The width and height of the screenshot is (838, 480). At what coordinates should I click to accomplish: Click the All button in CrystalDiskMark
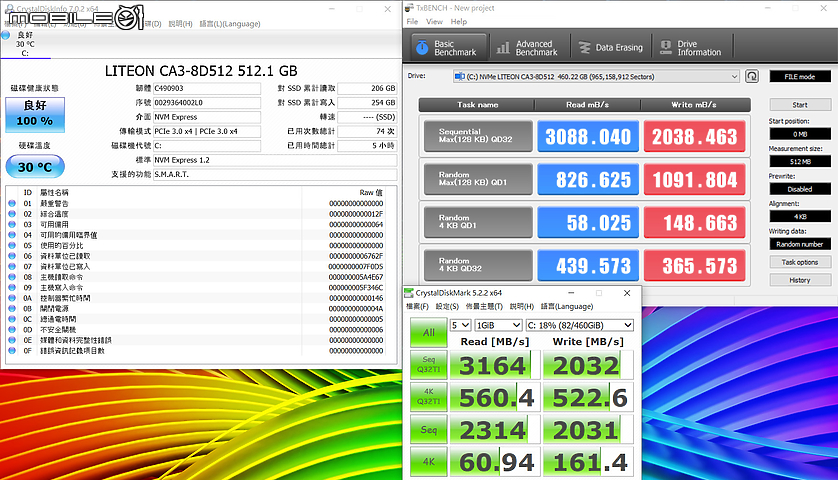click(x=429, y=332)
